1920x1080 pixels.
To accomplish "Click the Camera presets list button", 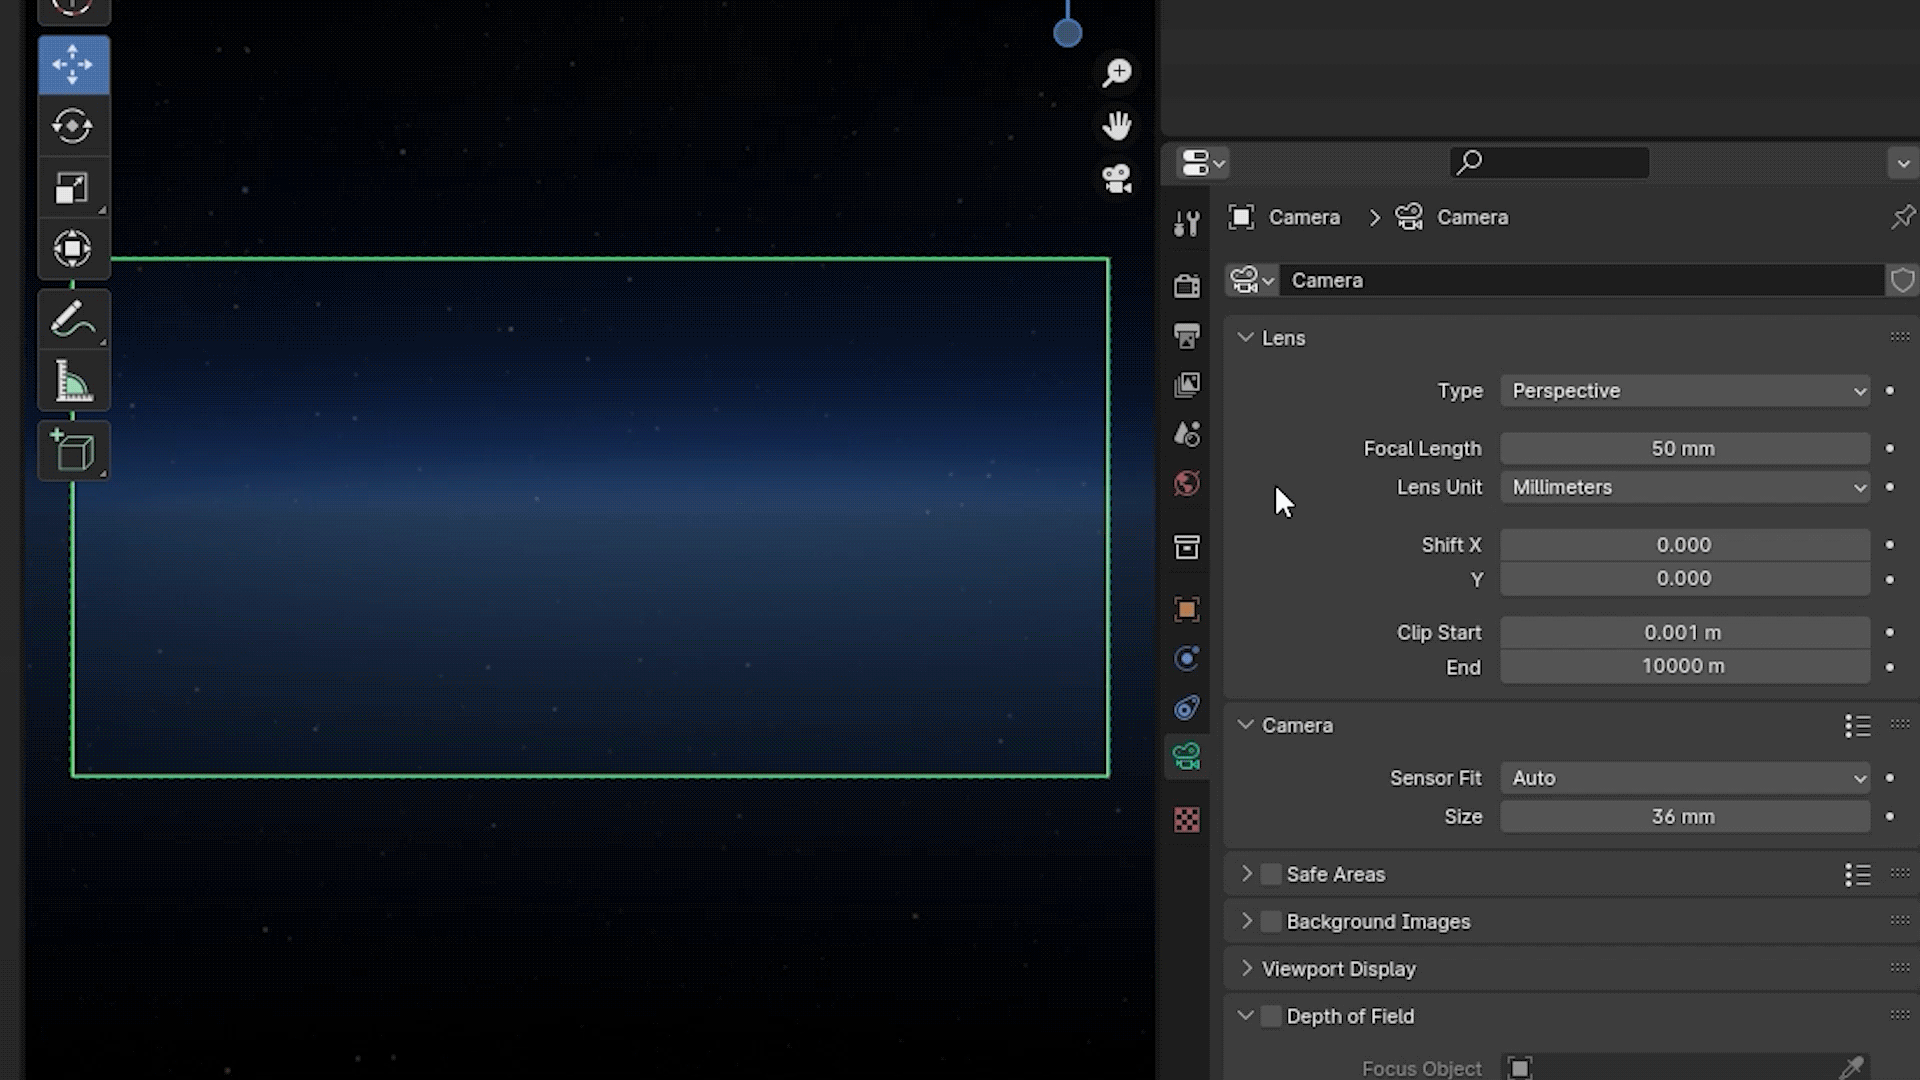I will point(1857,726).
